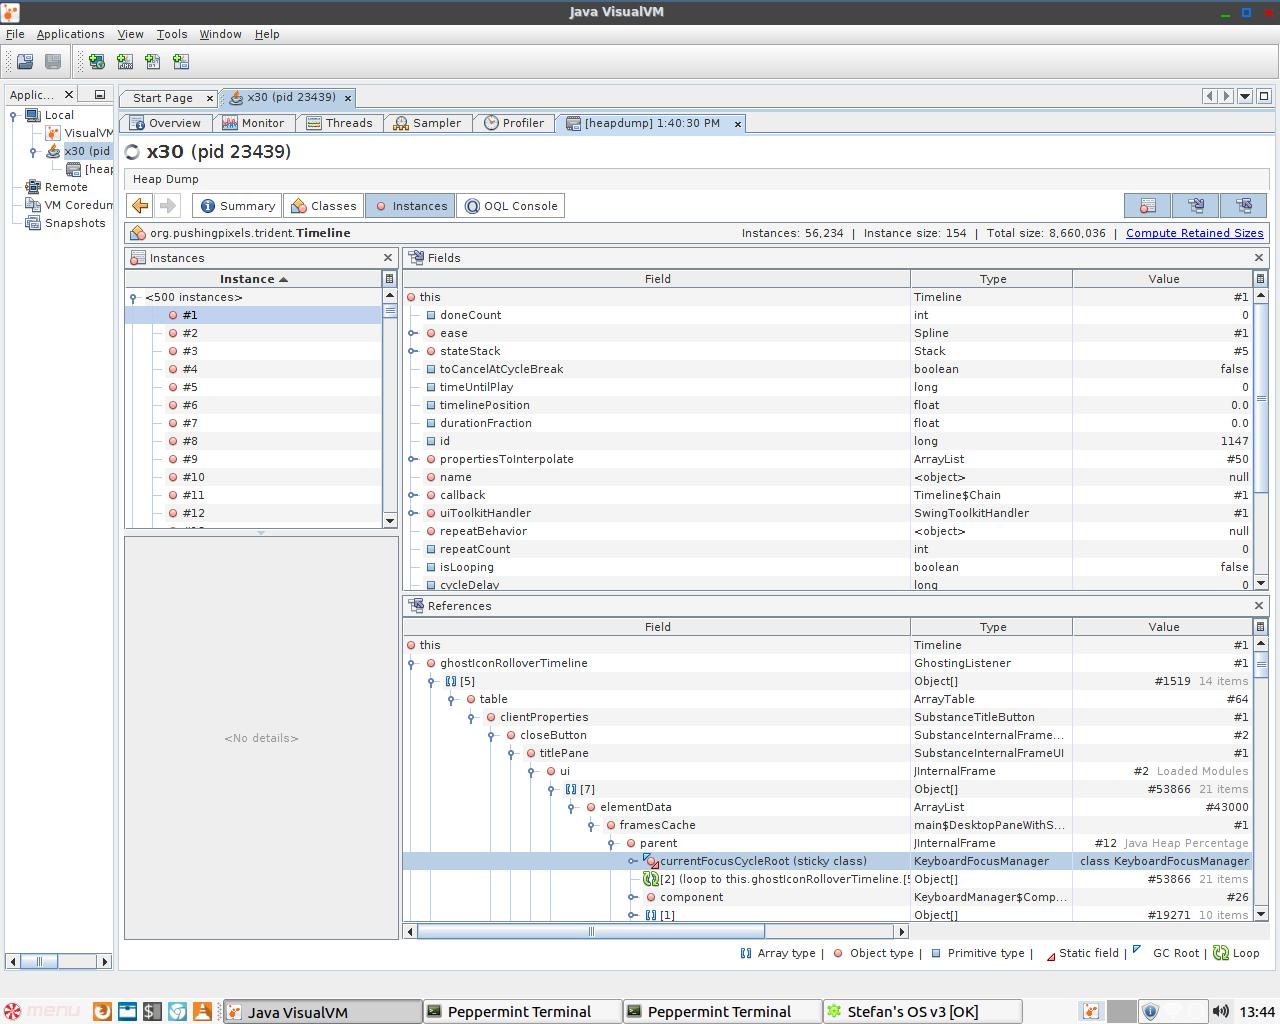Click the column chooser icon in Fields table
The height and width of the screenshot is (1024, 1280).
(x=1260, y=279)
